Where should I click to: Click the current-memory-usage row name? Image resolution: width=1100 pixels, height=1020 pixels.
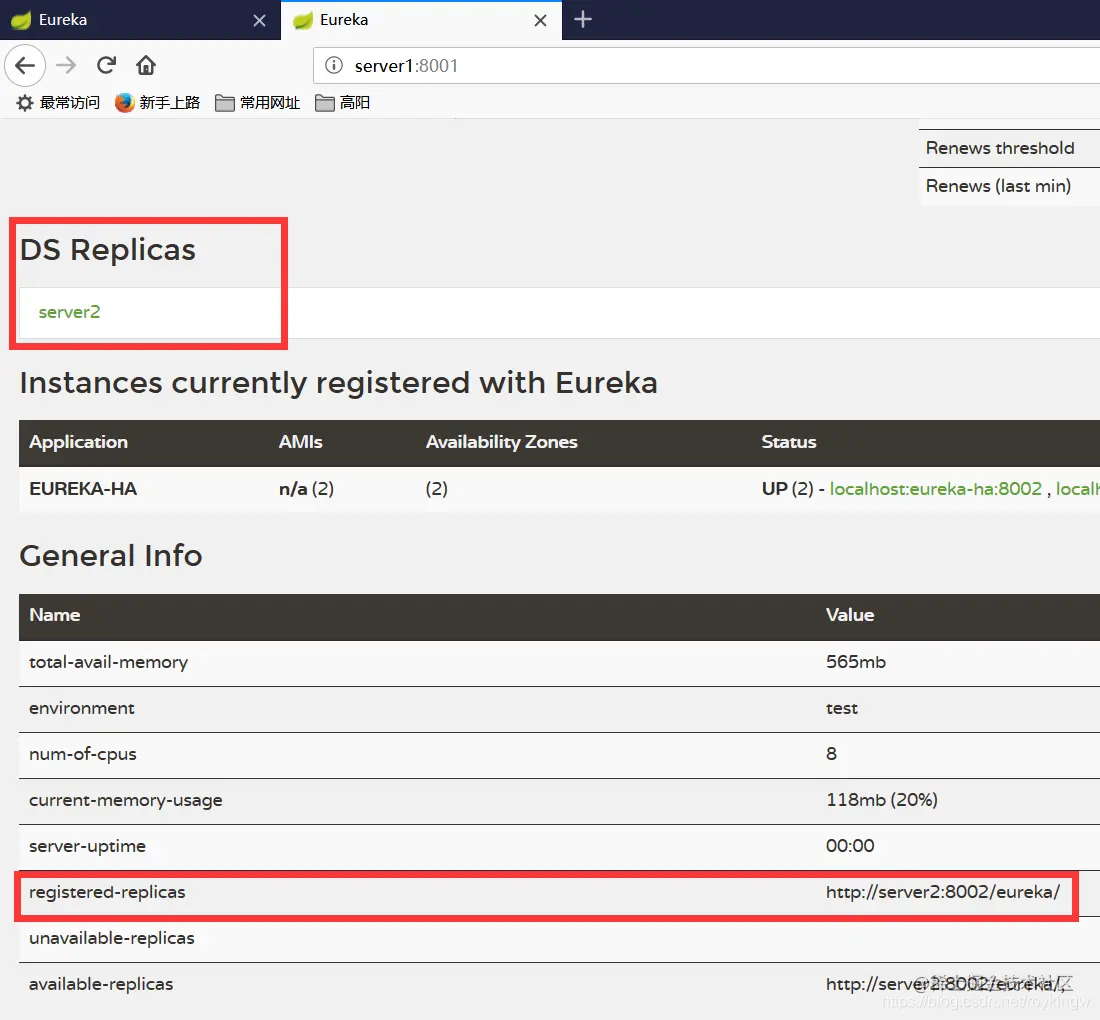point(126,800)
